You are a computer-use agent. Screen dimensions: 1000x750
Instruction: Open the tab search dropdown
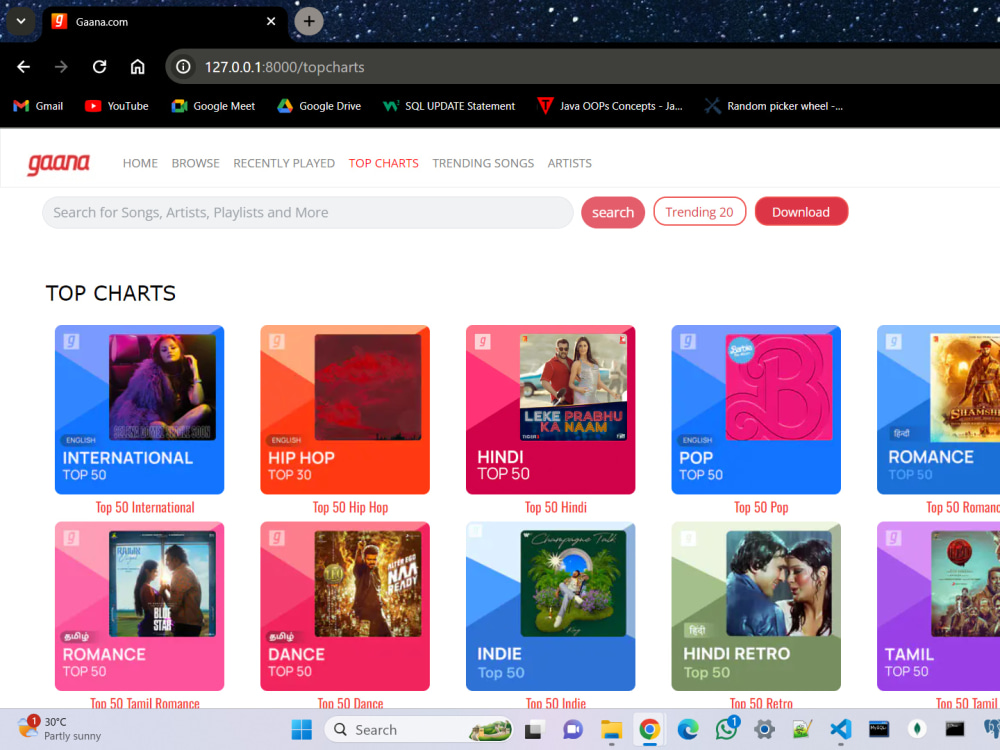click(21, 21)
